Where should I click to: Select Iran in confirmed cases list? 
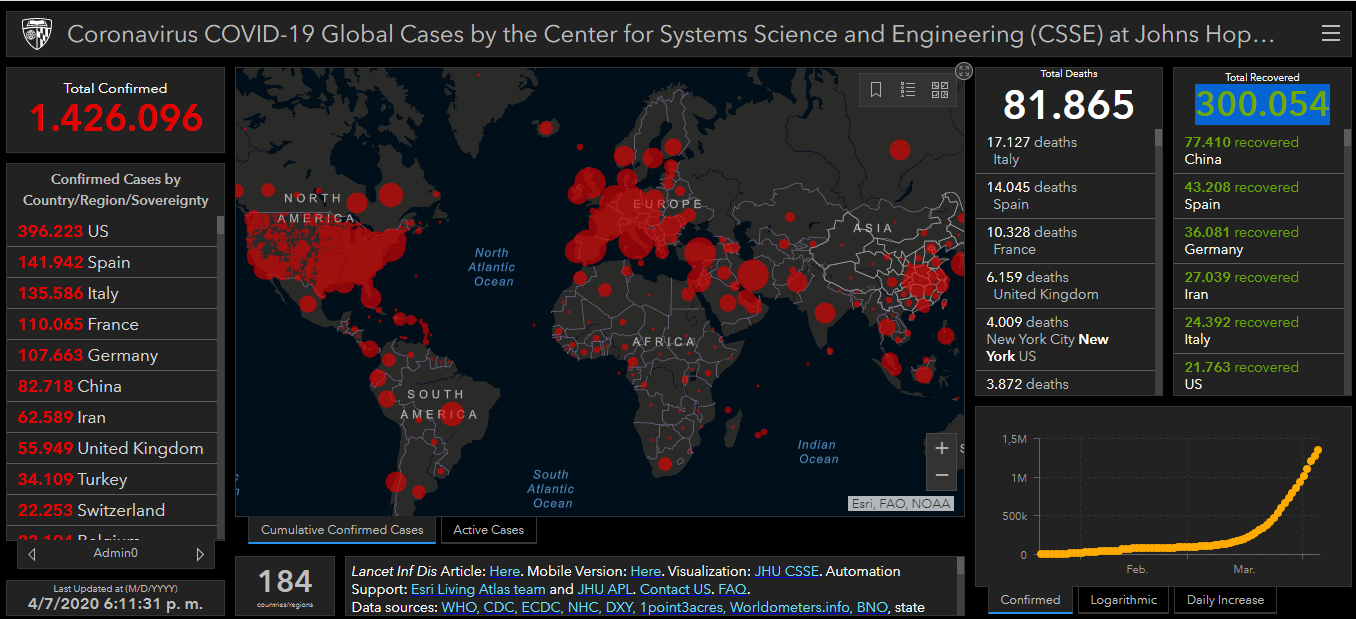click(112, 417)
